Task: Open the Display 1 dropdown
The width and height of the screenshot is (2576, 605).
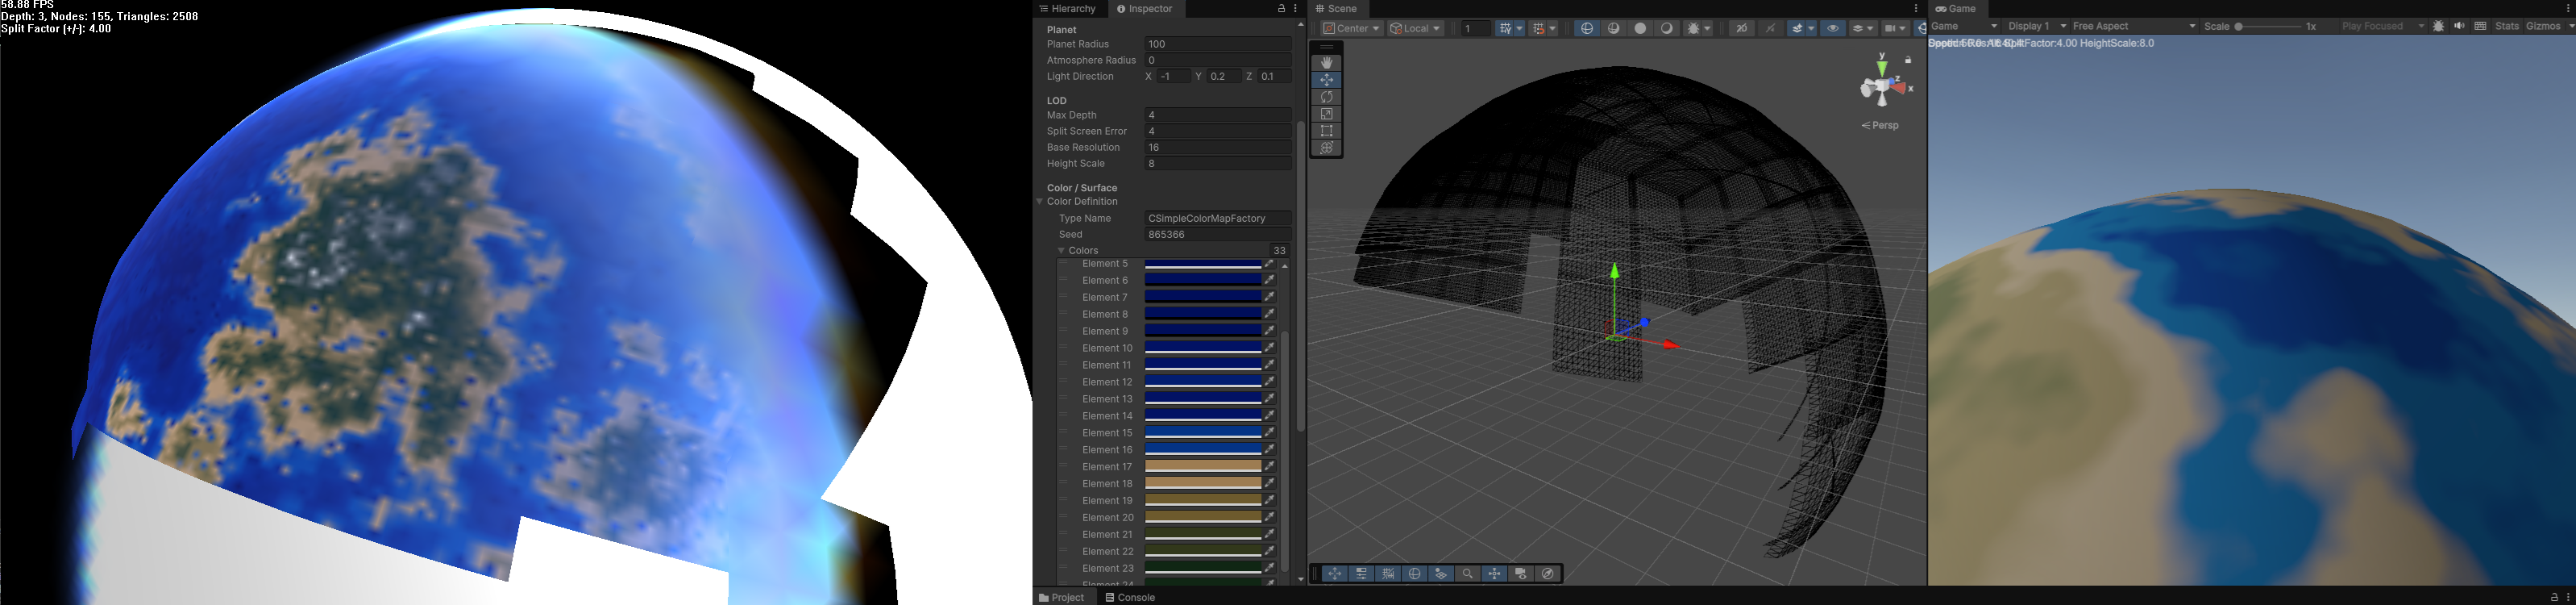Action: coord(2037,26)
